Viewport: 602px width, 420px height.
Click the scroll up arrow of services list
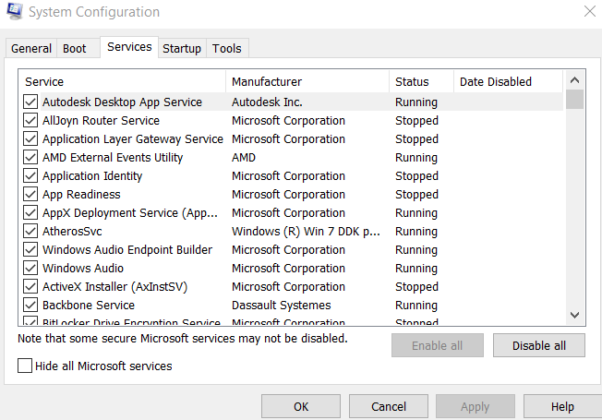(574, 81)
